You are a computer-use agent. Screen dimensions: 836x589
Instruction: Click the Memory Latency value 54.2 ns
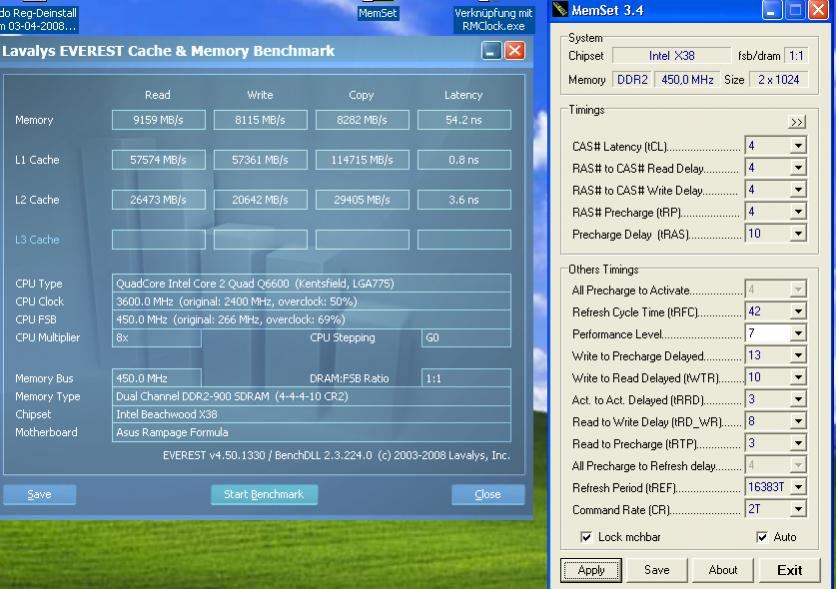click(464, 120)
